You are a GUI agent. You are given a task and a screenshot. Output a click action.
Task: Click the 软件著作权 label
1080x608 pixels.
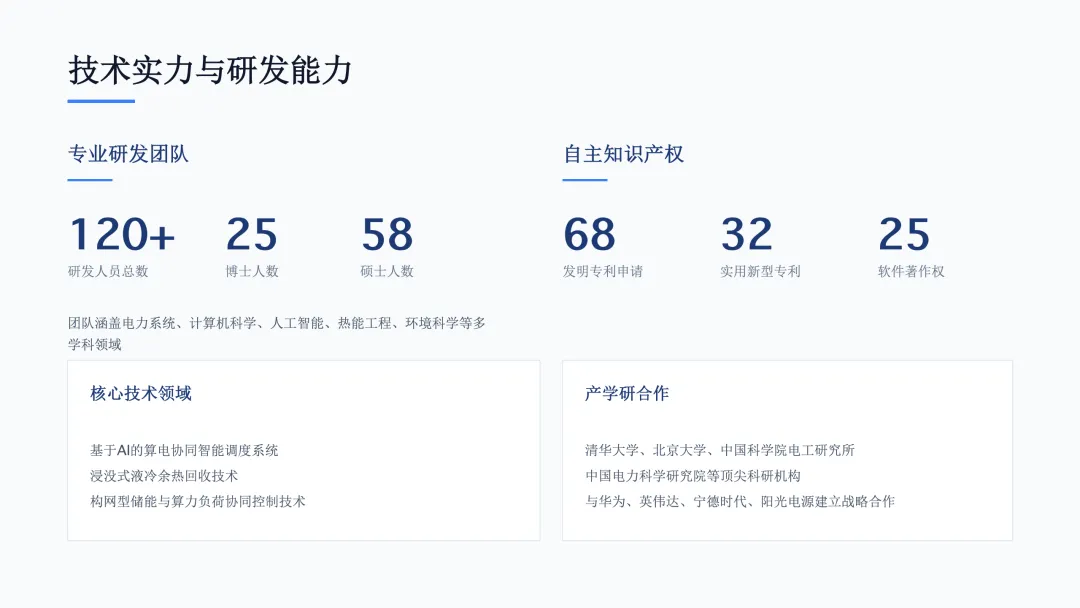911,271
